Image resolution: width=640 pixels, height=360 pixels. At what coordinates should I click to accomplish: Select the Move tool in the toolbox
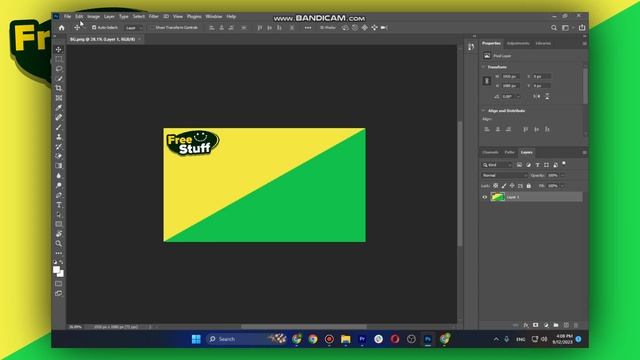(x=59, y=49)
